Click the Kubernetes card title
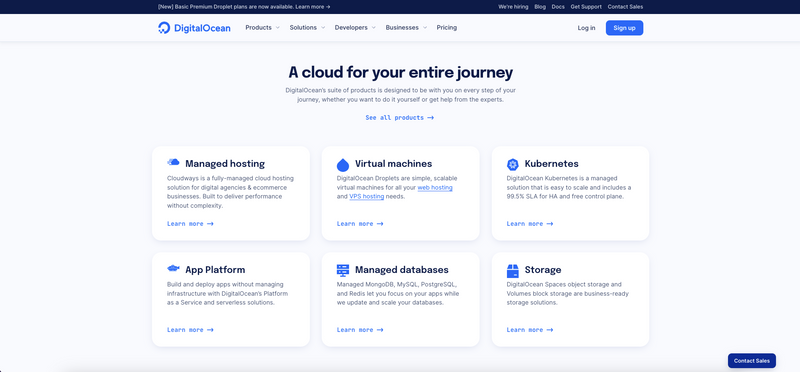Image resolution: width=800 pixels, height=372 pixels. pos(552,164)
